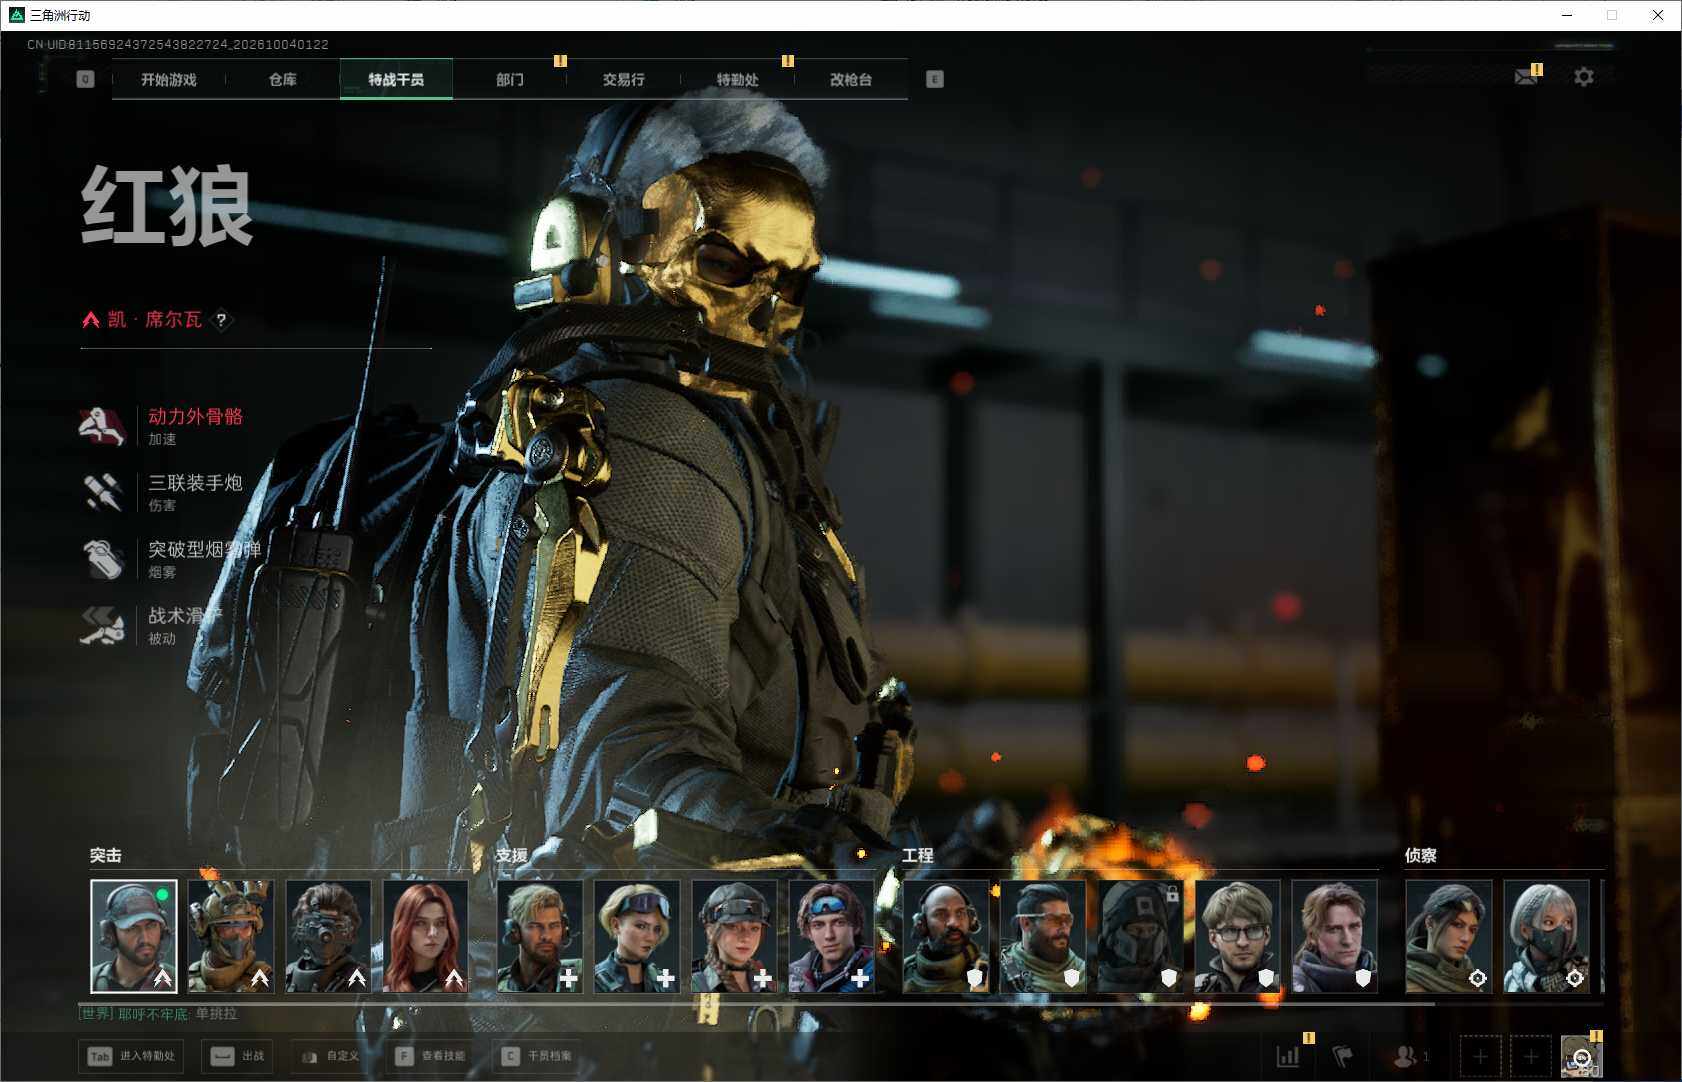This screenshot has height=1082, width=1682.
Task: Select 支援 operator with blue visor
Action: point(831,936)
